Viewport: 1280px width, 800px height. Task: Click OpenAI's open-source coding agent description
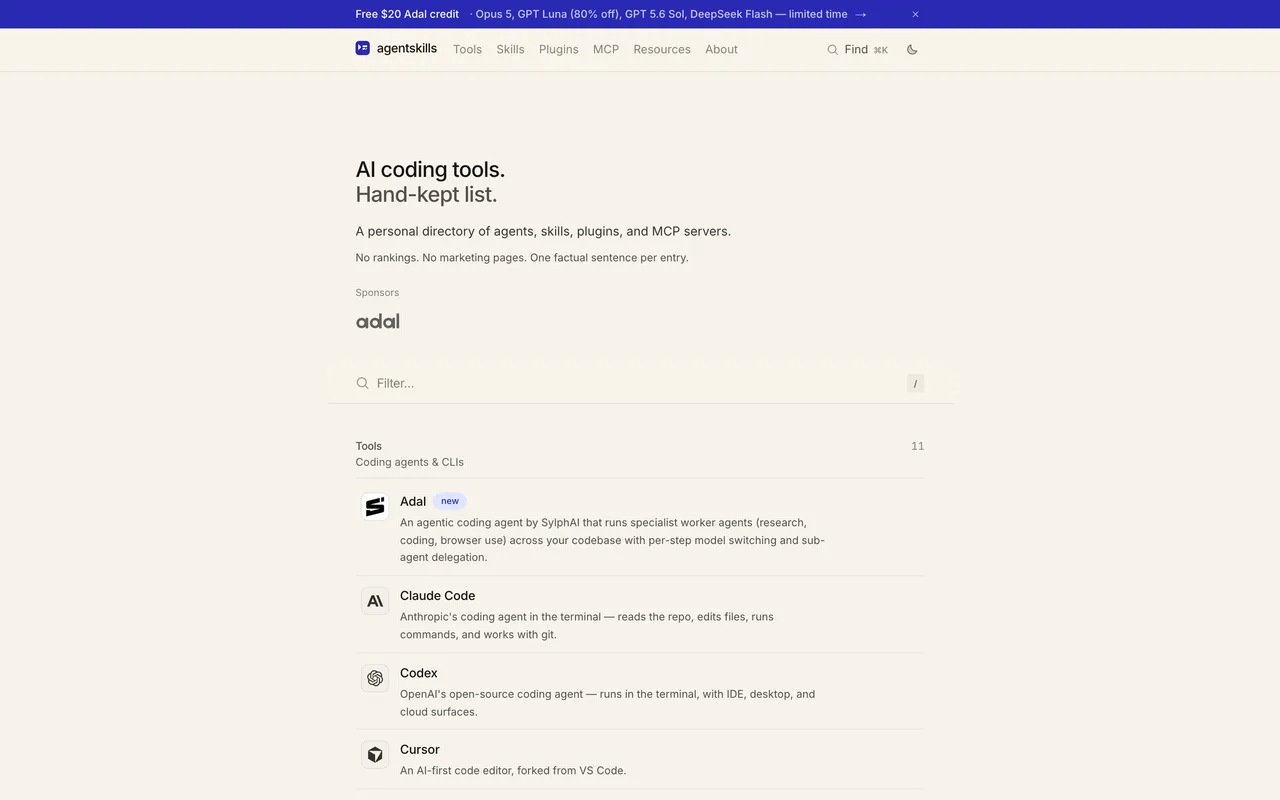pos(607,703)
